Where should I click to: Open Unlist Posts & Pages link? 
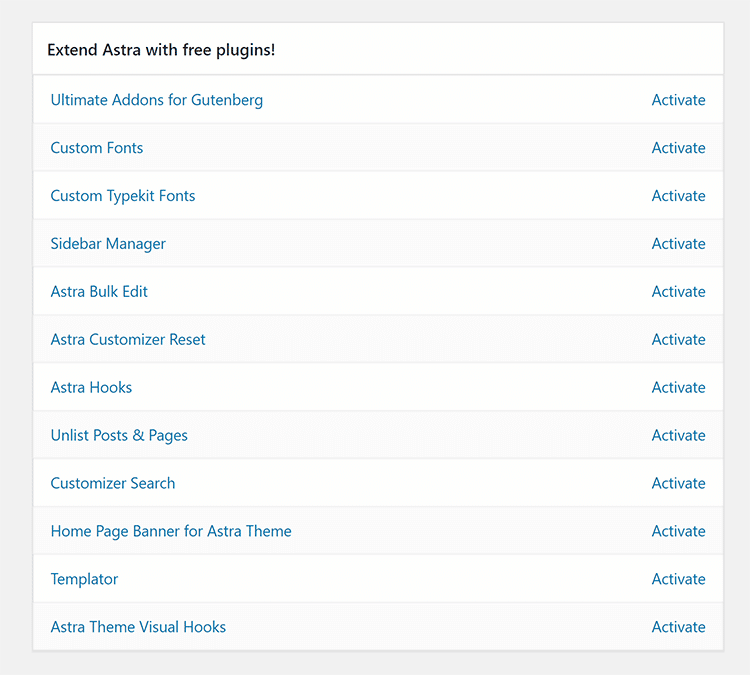[119, 436]
